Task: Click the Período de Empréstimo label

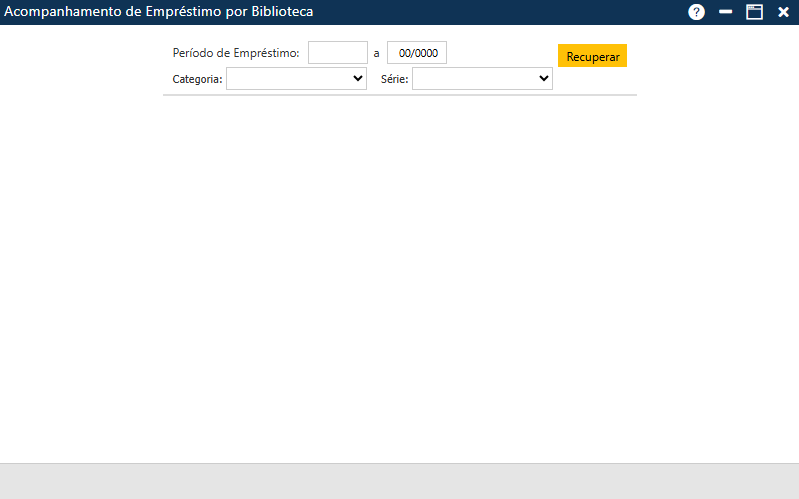Action: 236,53
